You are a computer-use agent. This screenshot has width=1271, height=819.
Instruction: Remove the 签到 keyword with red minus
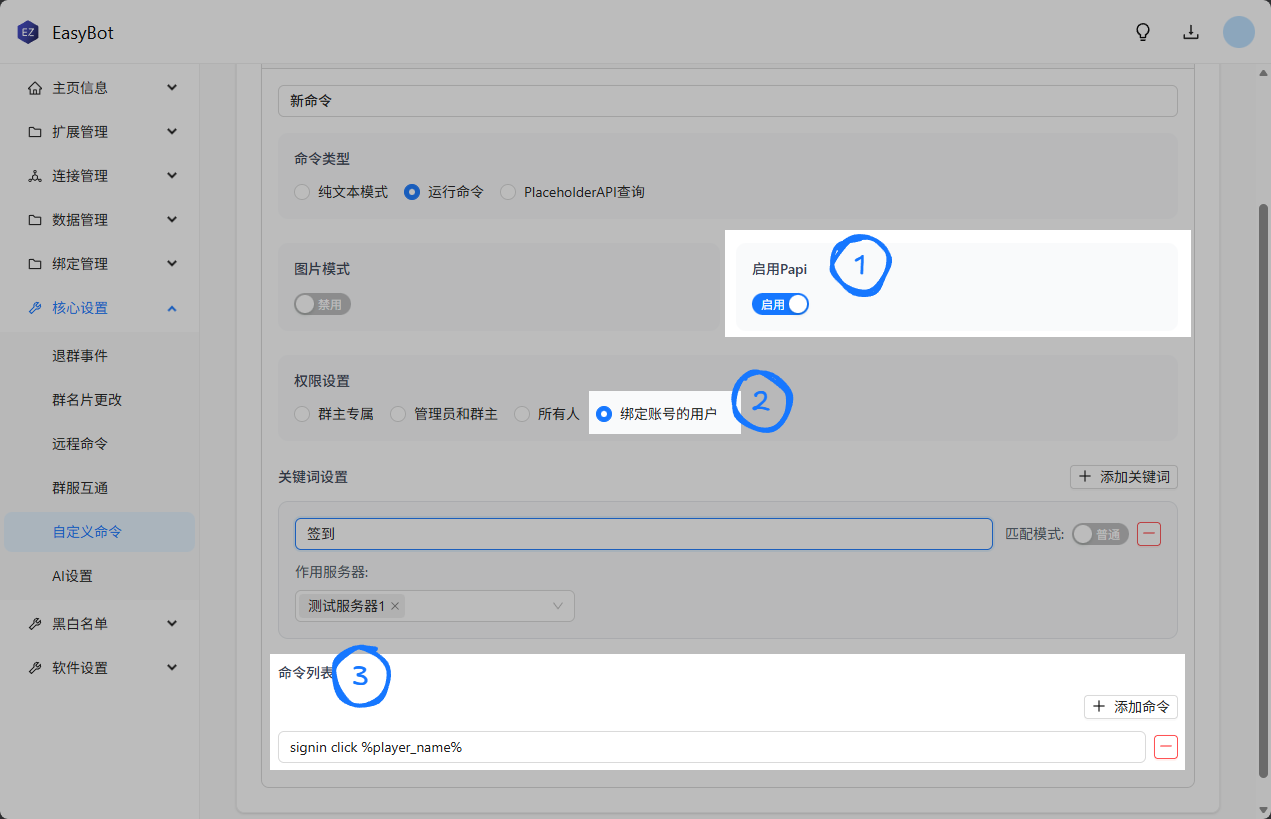coord(1150,534)
